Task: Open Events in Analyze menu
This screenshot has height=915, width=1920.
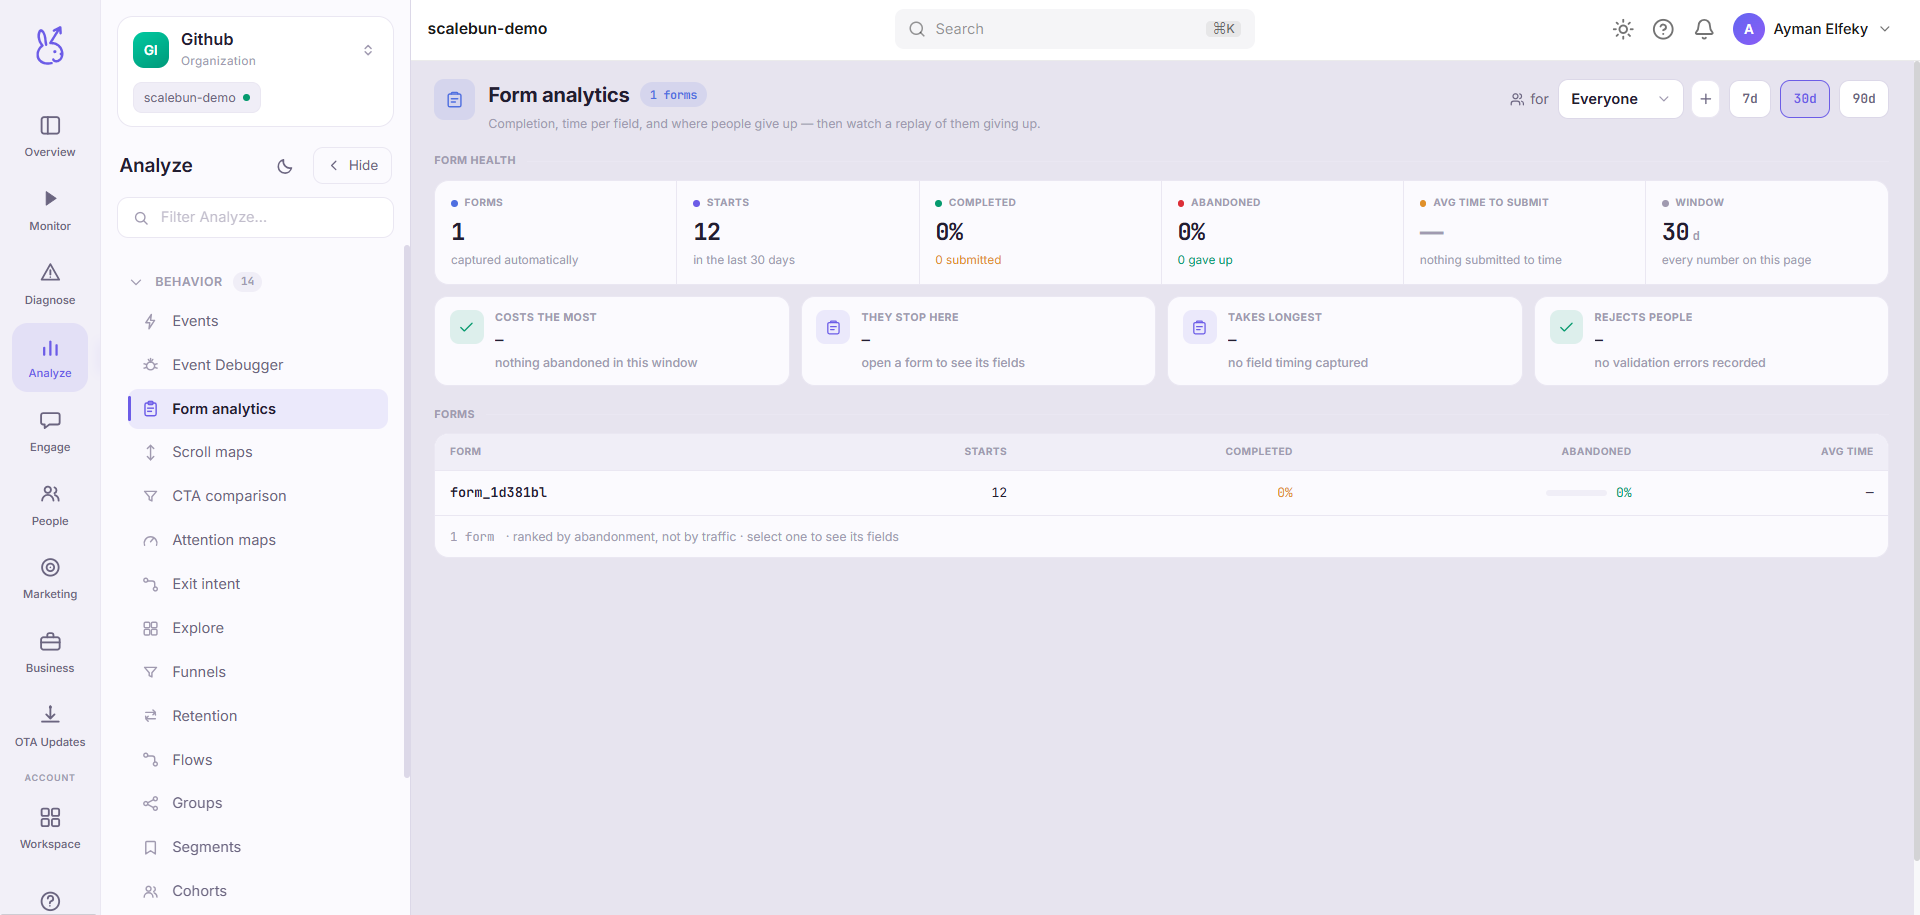Action: [258, 321]
